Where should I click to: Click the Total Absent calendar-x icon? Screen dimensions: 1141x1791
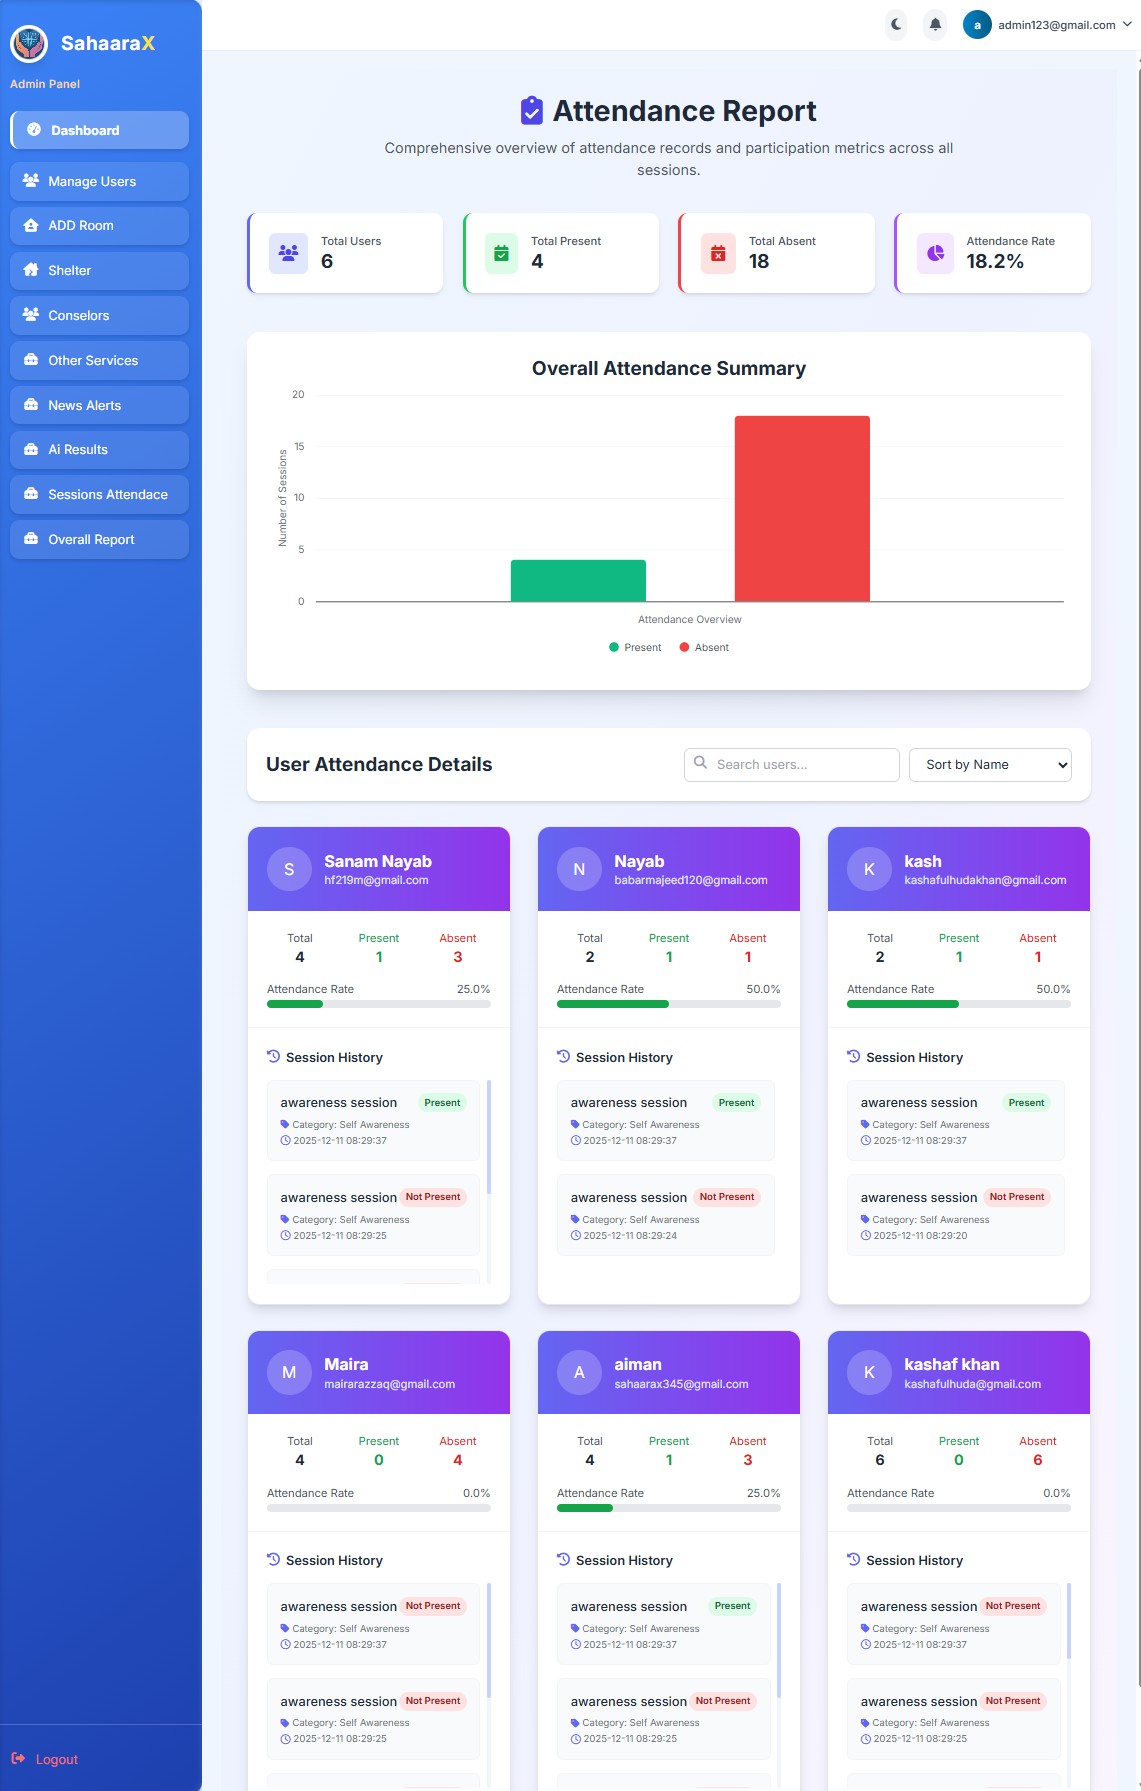(717, 253)
